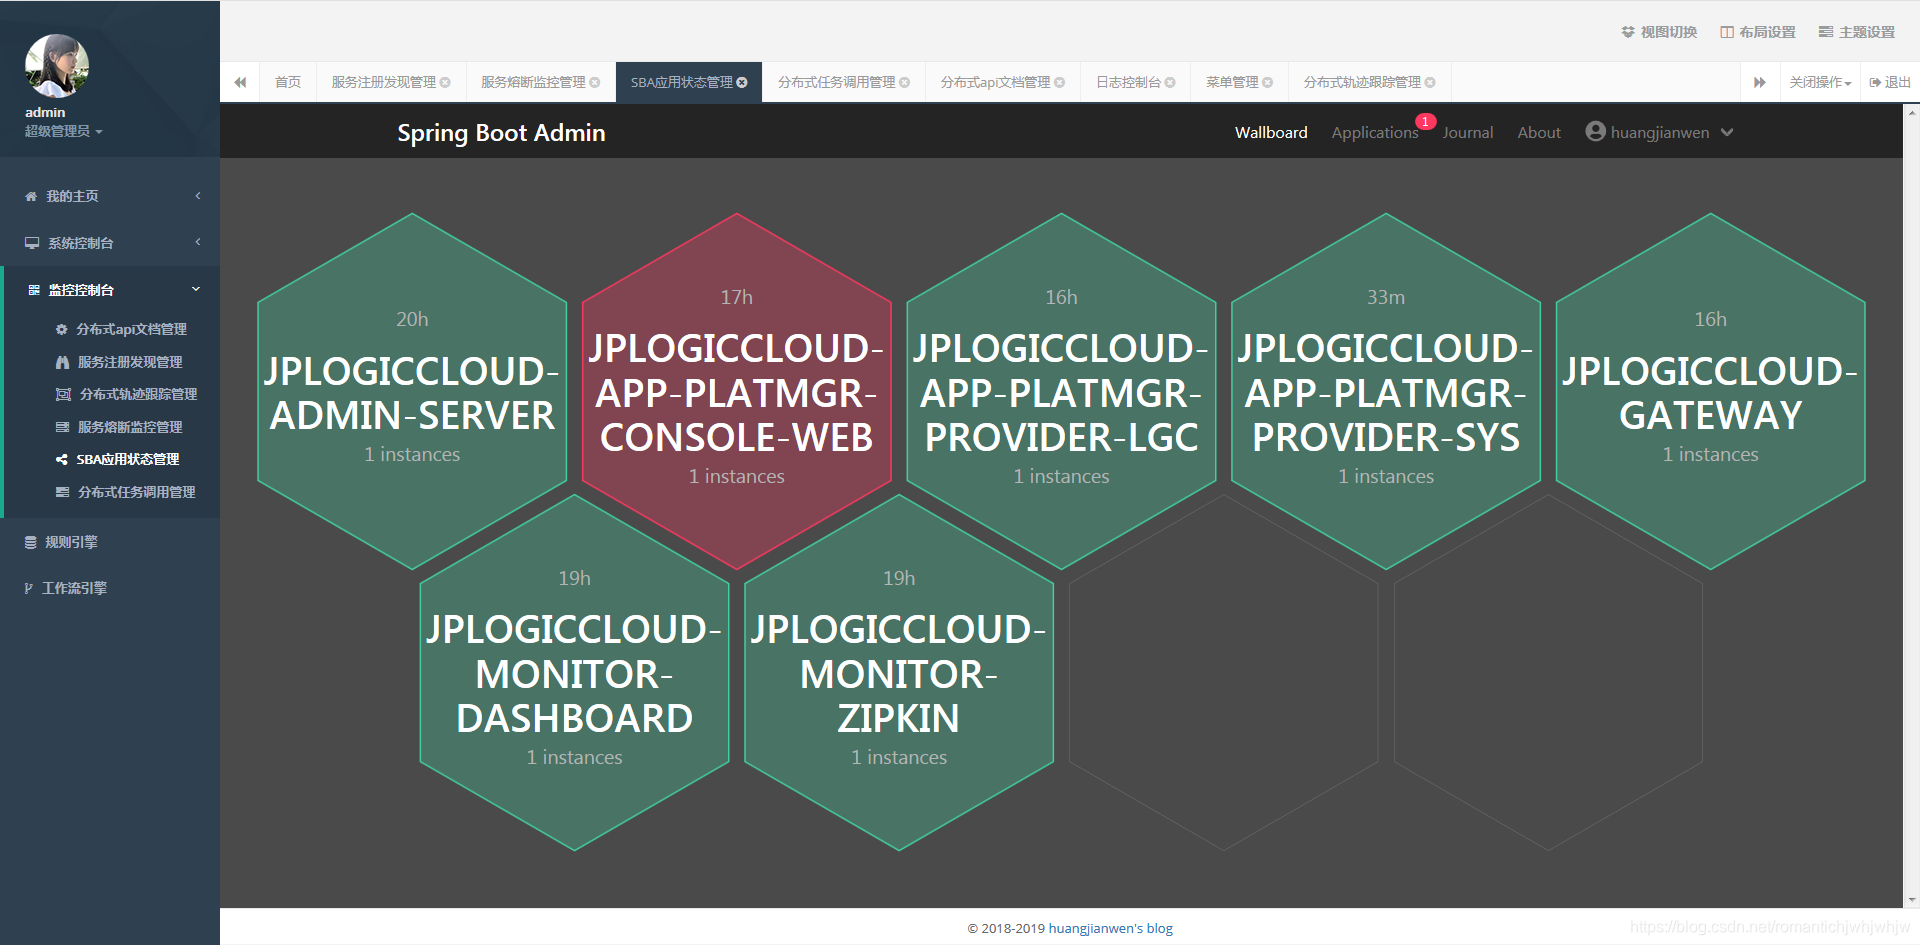
Task: Close the 服务注册发现管理 tab
Action: (x=445, y=82)
